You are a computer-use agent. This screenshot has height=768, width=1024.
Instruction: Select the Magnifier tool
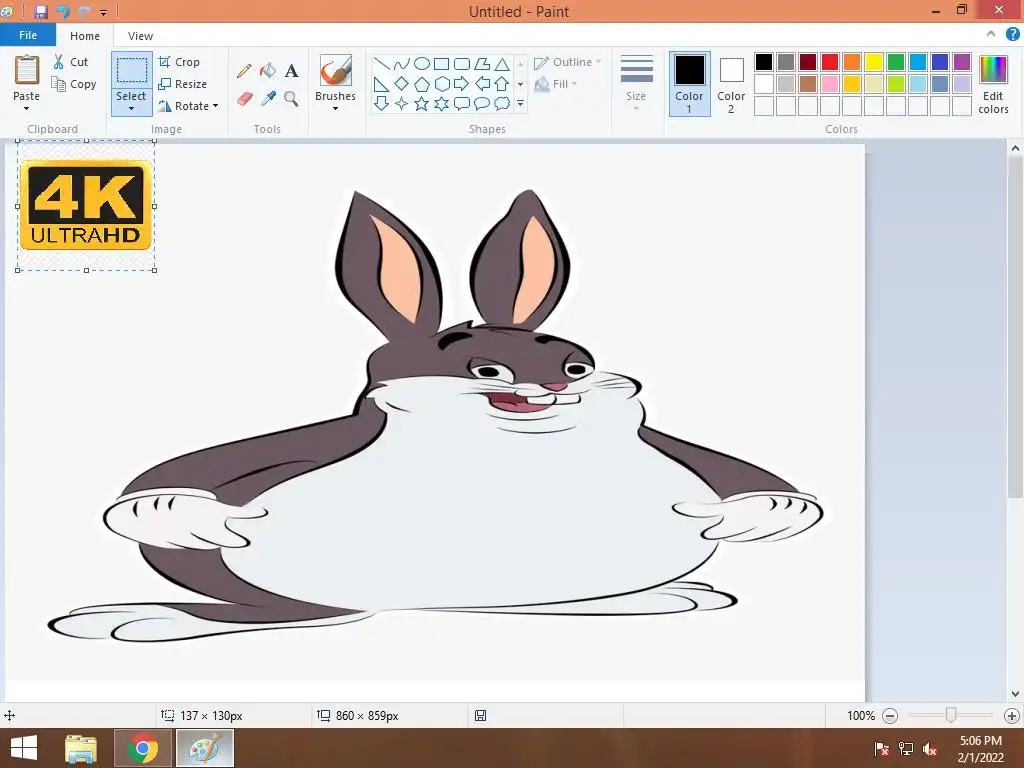pos(291,99)
